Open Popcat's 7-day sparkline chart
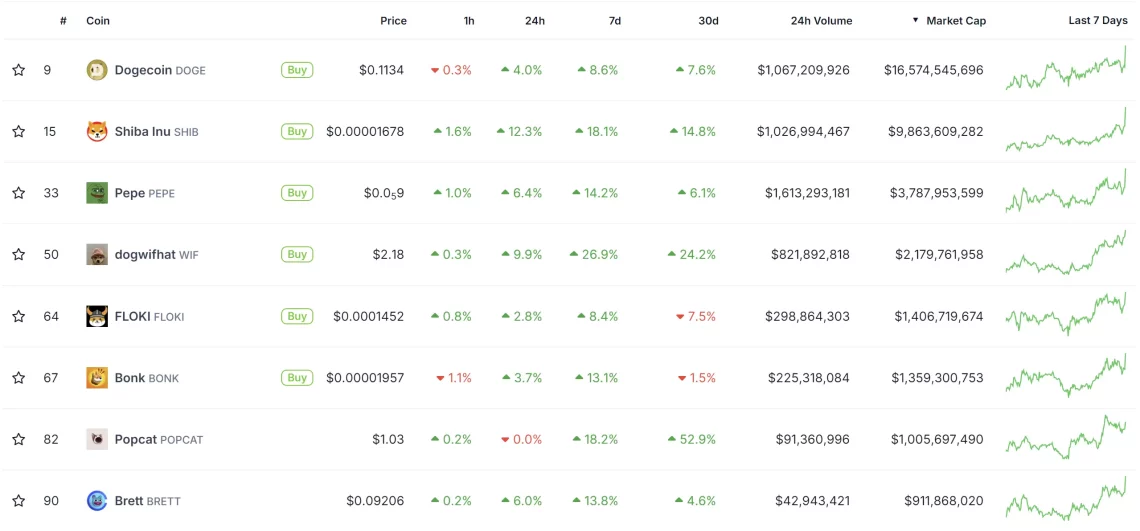Viewport: 1140px width, 531px height. pyautogui.click(x=1066, y=437)
